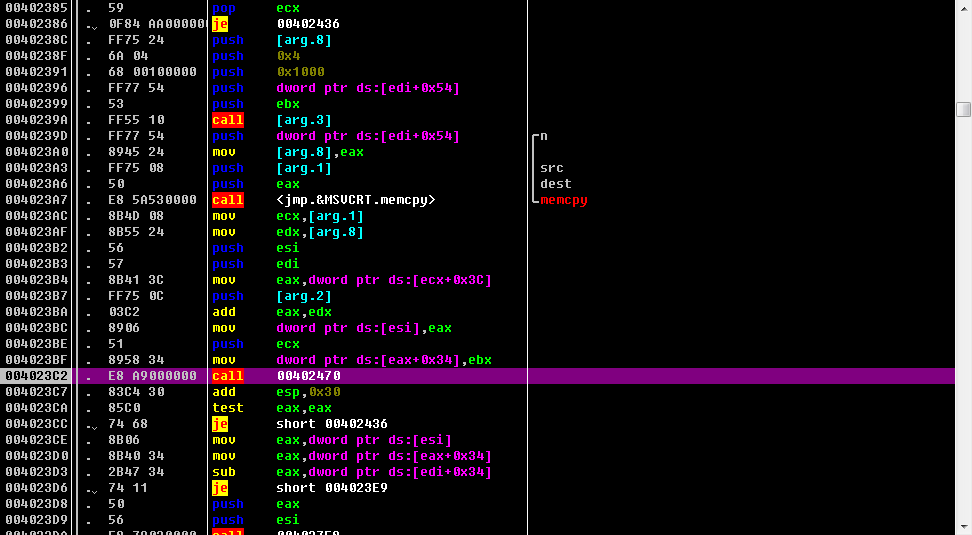Screen dimensions: 972x535
Task: Click the jump arrow marker beside address 00402386
Action: (92, 25)
